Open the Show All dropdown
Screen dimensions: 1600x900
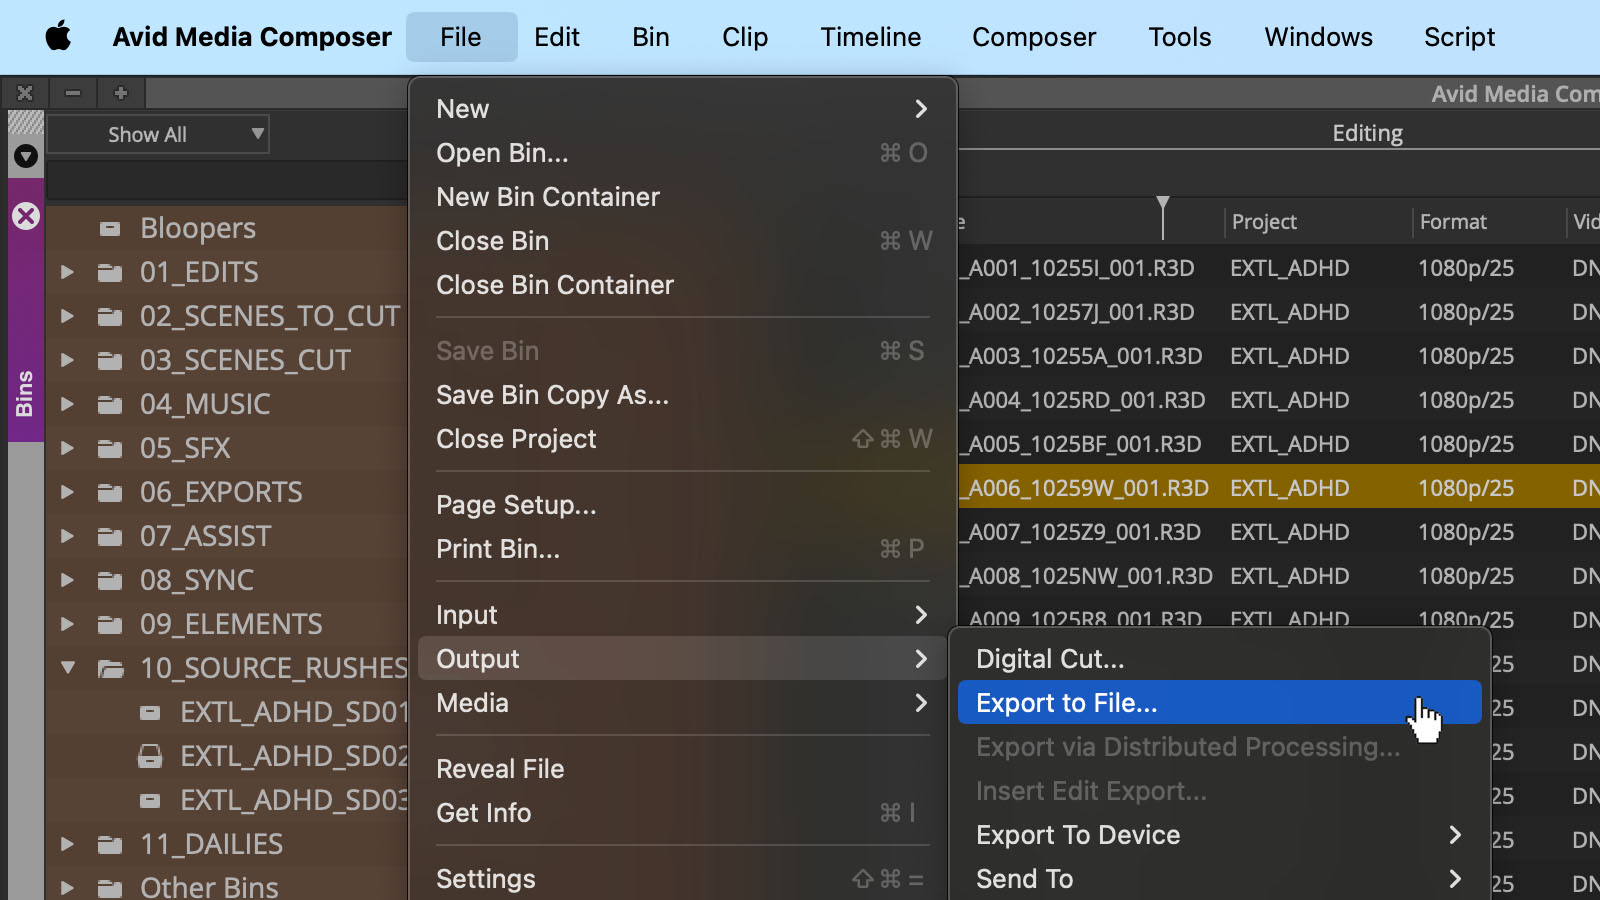158,133
